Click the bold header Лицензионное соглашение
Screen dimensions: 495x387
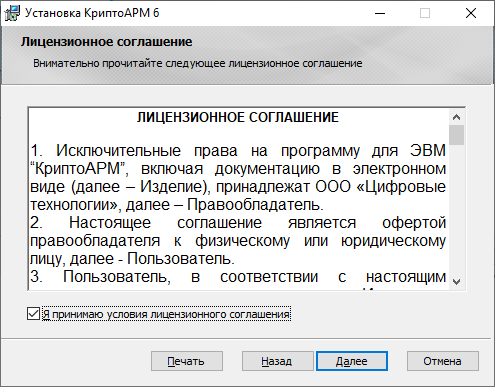click(107, 42)
